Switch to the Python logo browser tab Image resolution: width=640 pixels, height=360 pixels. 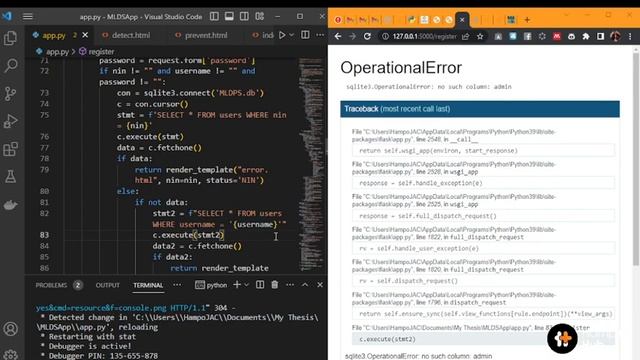pos(411,19)
